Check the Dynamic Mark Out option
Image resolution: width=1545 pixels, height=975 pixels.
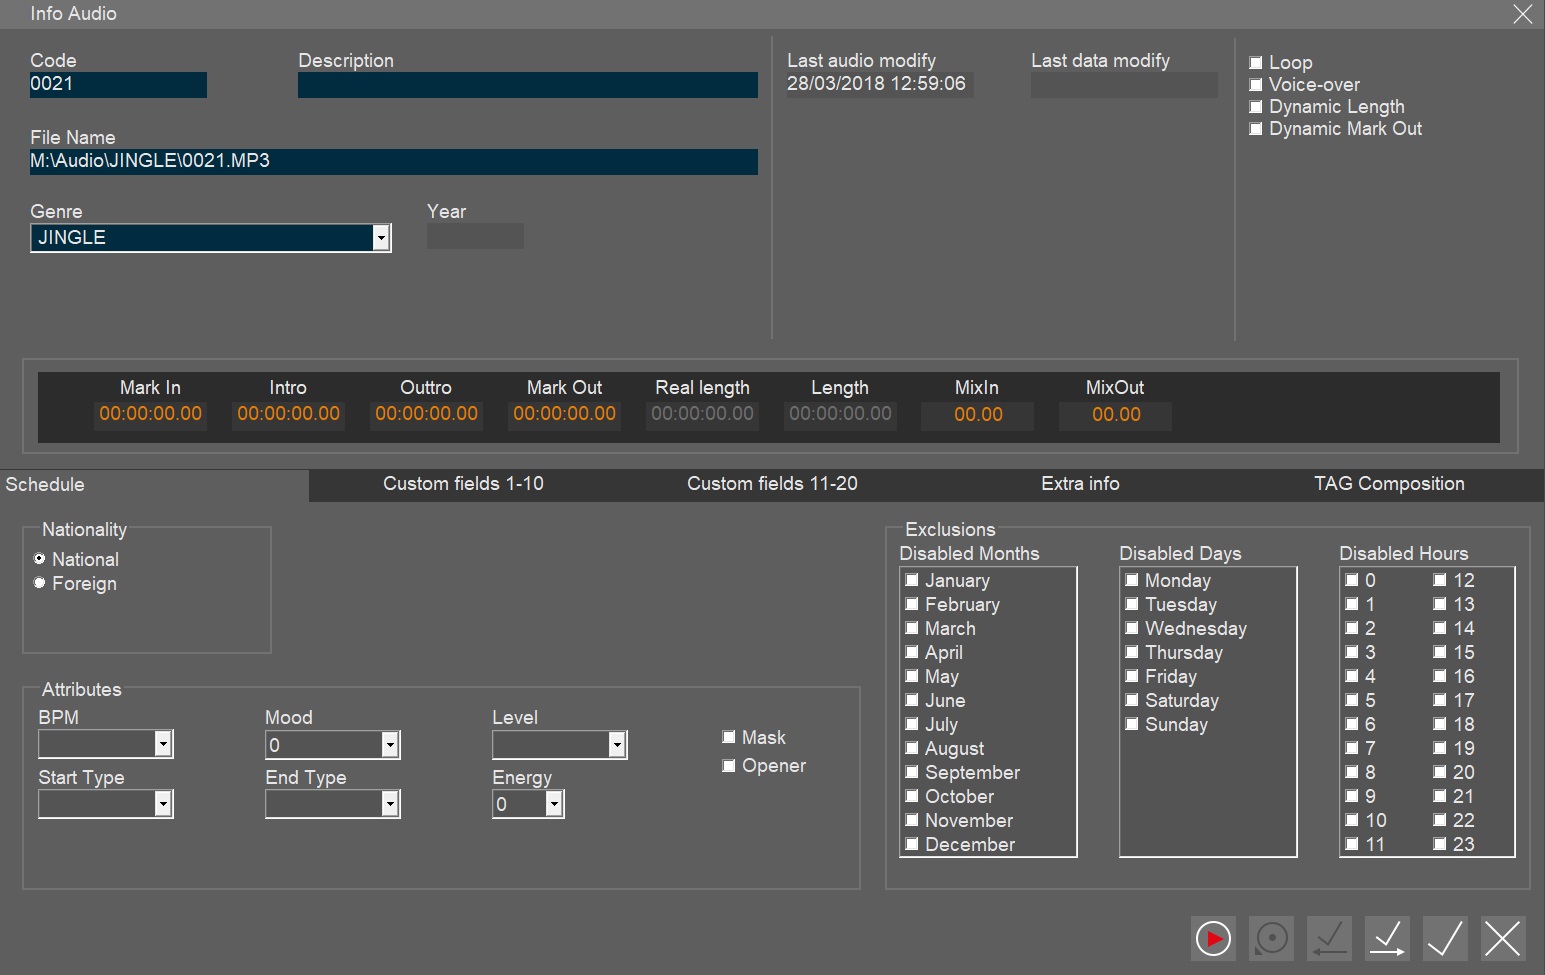[x=1256, y=129]
